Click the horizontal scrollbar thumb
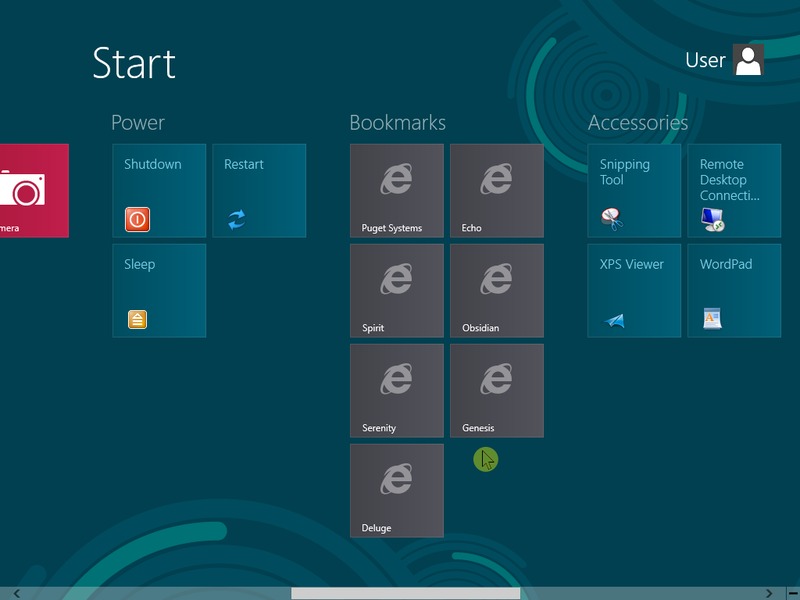 pyautogui.click(x=405, y=593)
